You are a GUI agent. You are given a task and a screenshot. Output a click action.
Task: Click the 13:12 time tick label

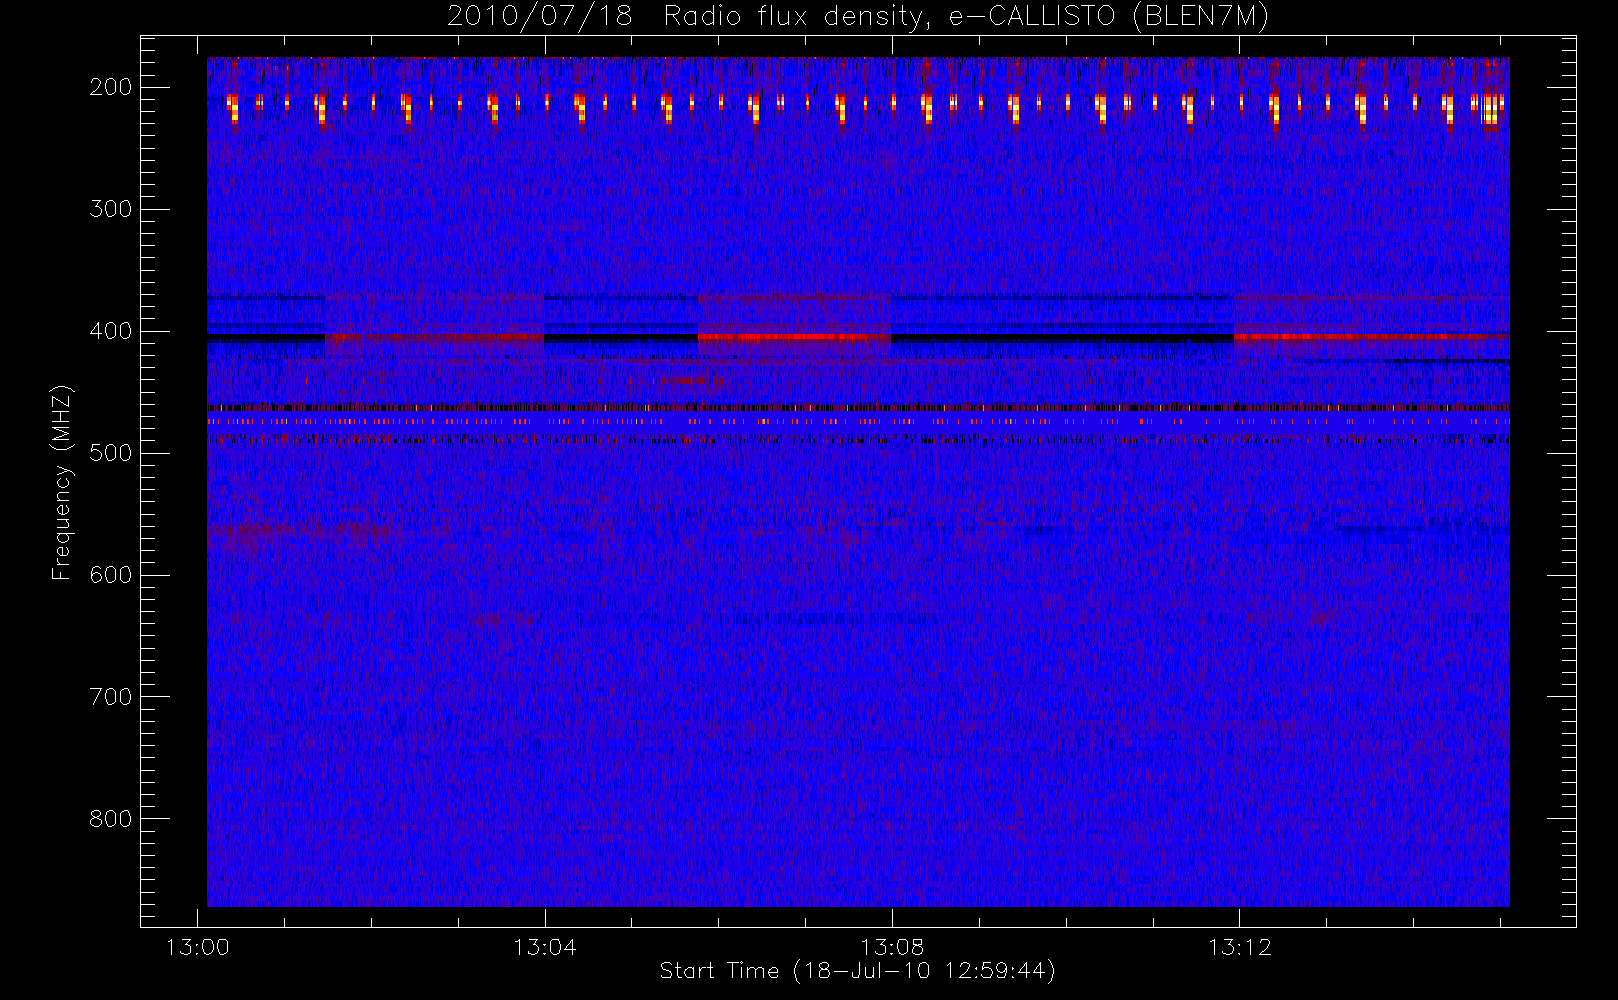pos(1239,947)
